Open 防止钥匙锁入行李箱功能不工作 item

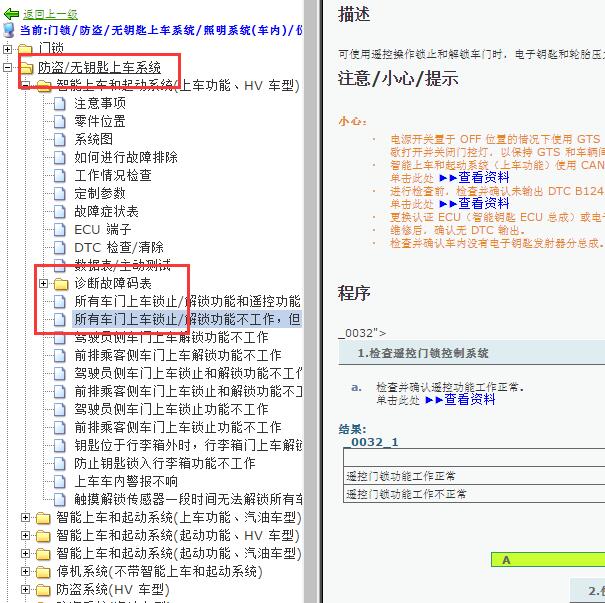pos(165,463)
